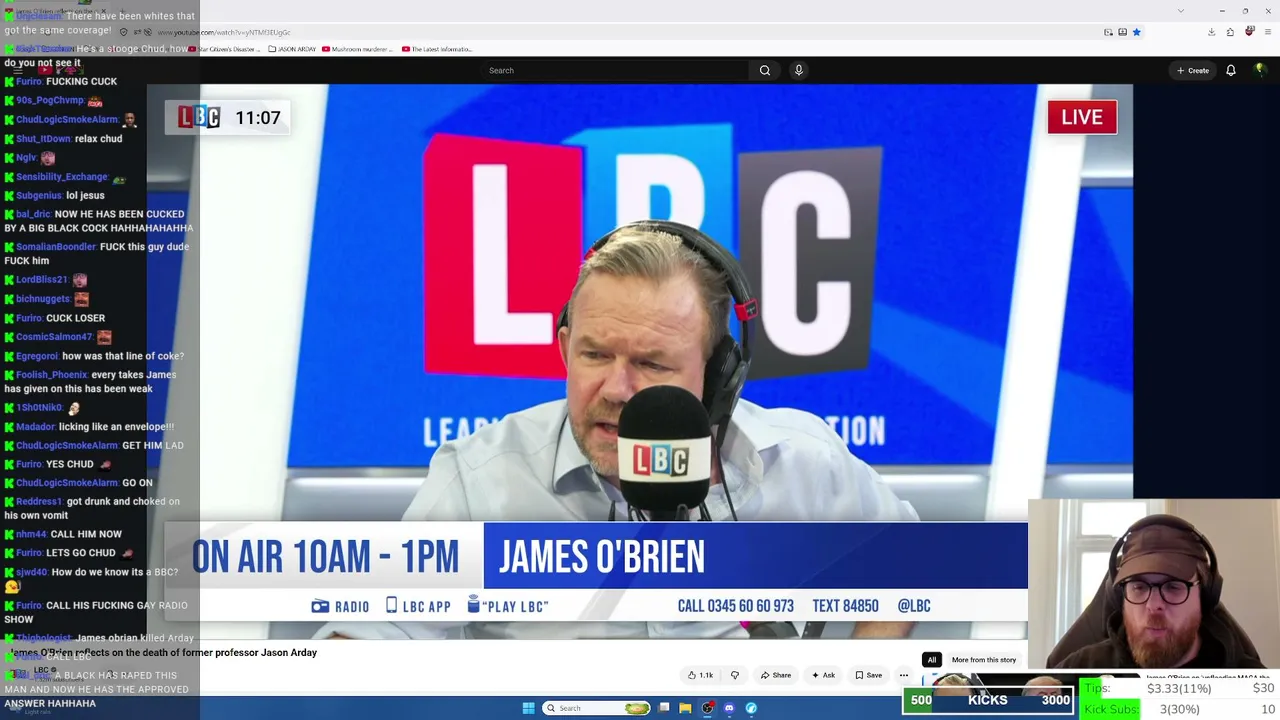Click the LBC live video player
The height and width of the screenshot is (720, 1280).
(x=640, y=360)
